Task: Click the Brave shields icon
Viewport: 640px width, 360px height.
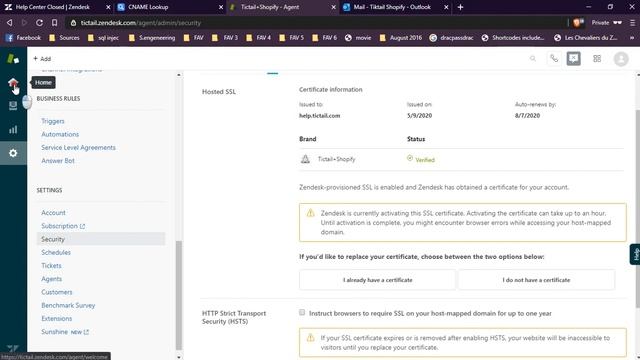Action: (x=578, y=23)
